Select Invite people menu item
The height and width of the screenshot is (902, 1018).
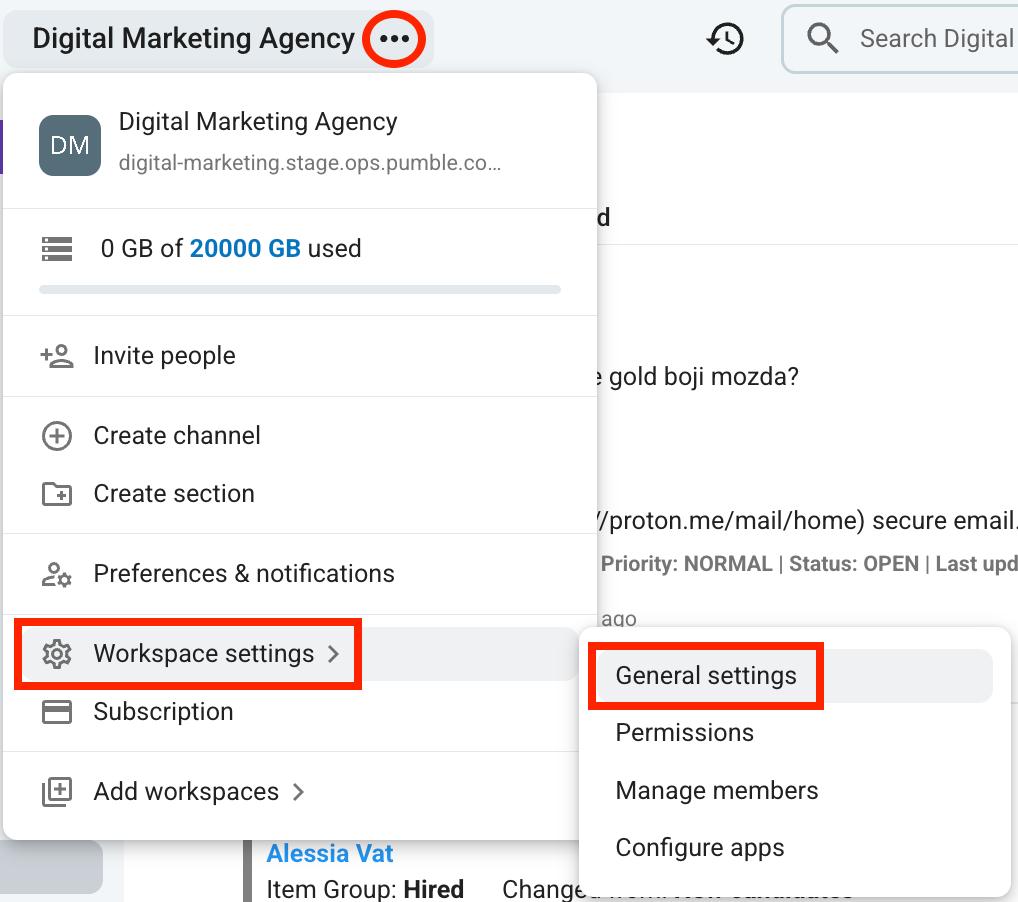[300, 356]
